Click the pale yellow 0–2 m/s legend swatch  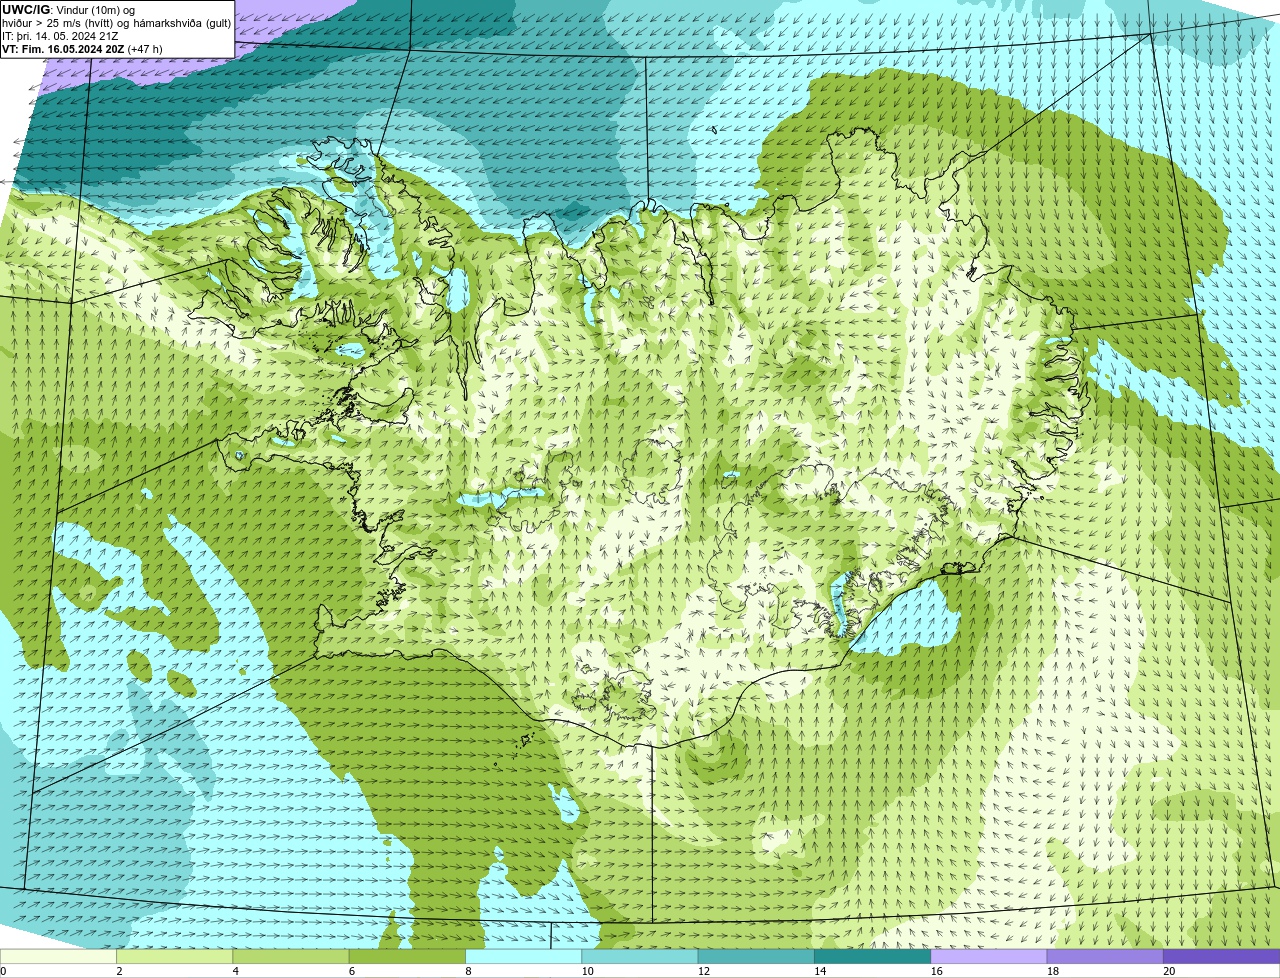(x=58, y=956)
